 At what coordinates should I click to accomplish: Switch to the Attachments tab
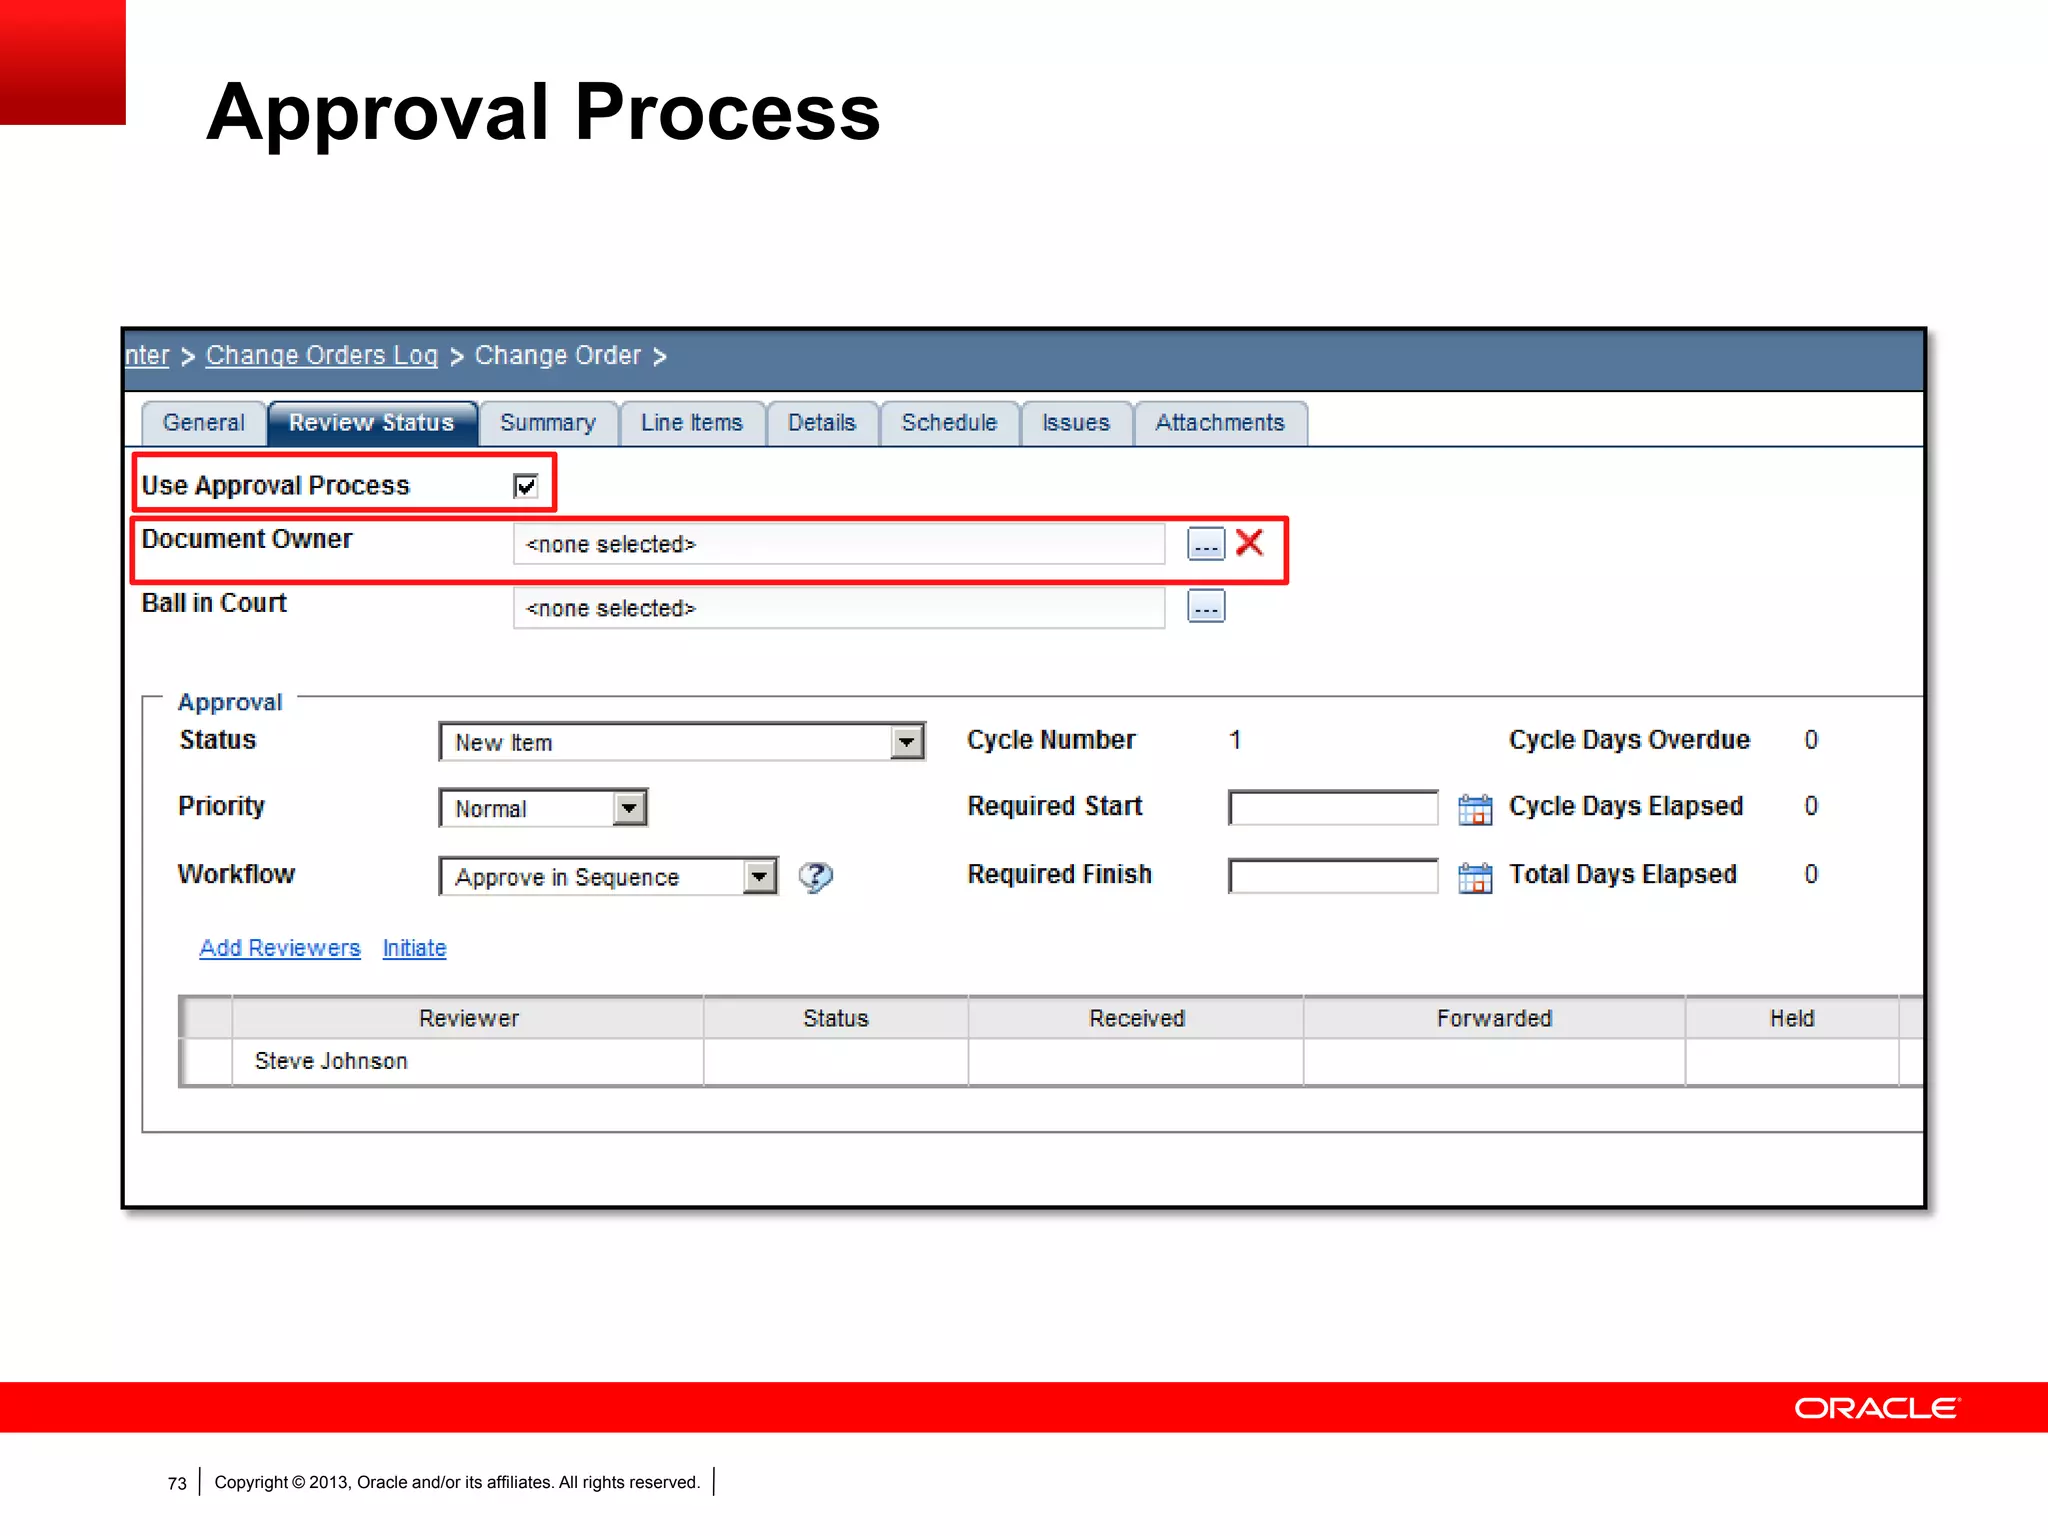pos(1220,423)
